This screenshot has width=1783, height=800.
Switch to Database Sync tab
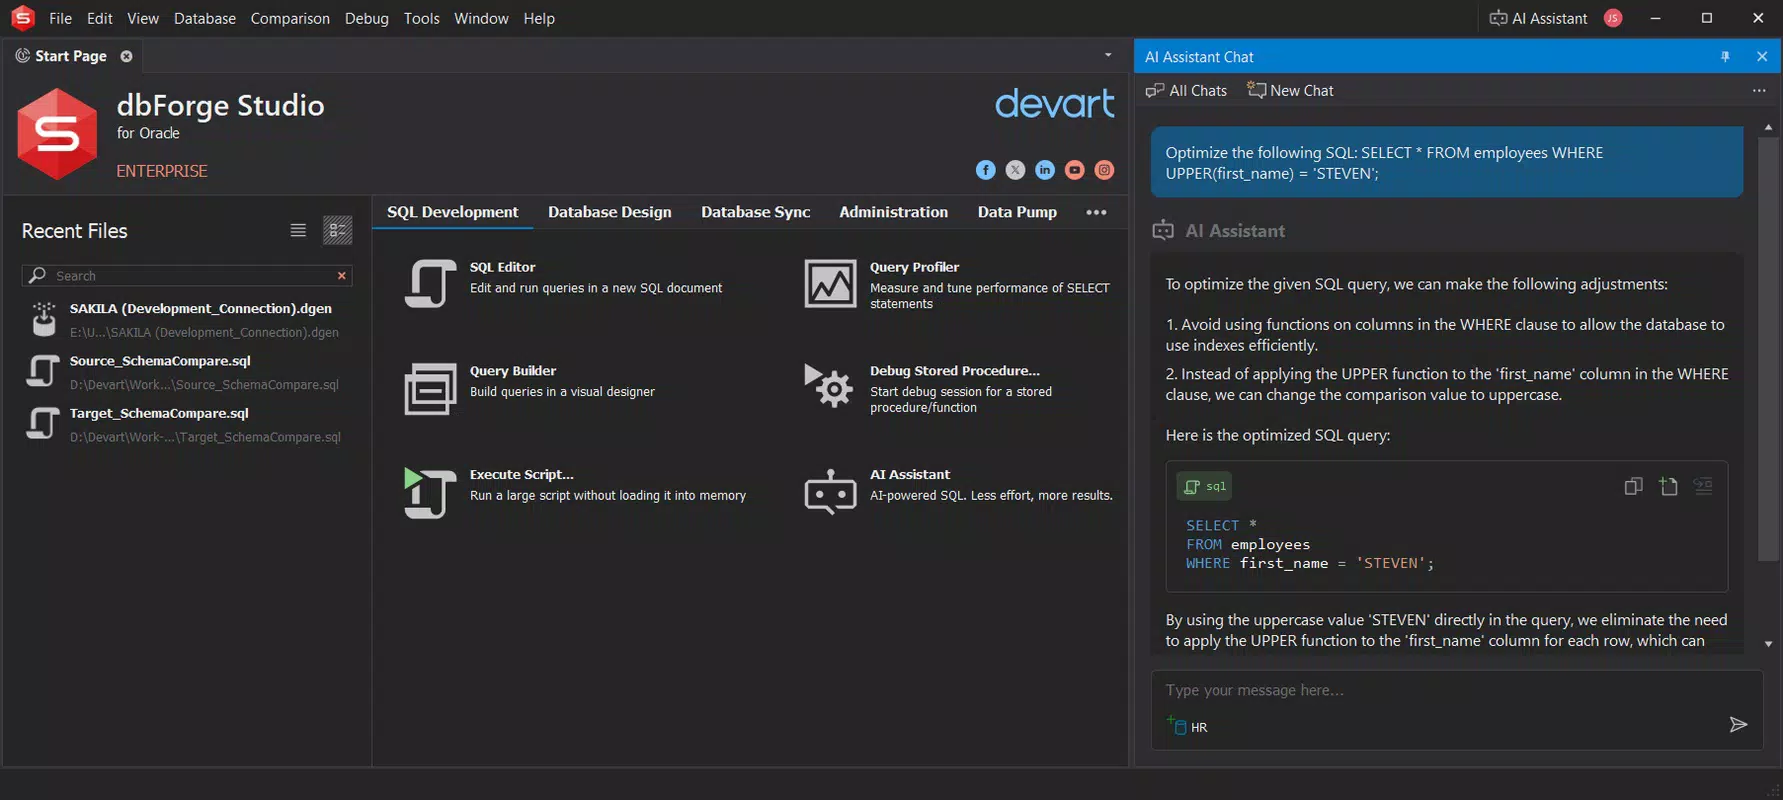tap(755, 212)
